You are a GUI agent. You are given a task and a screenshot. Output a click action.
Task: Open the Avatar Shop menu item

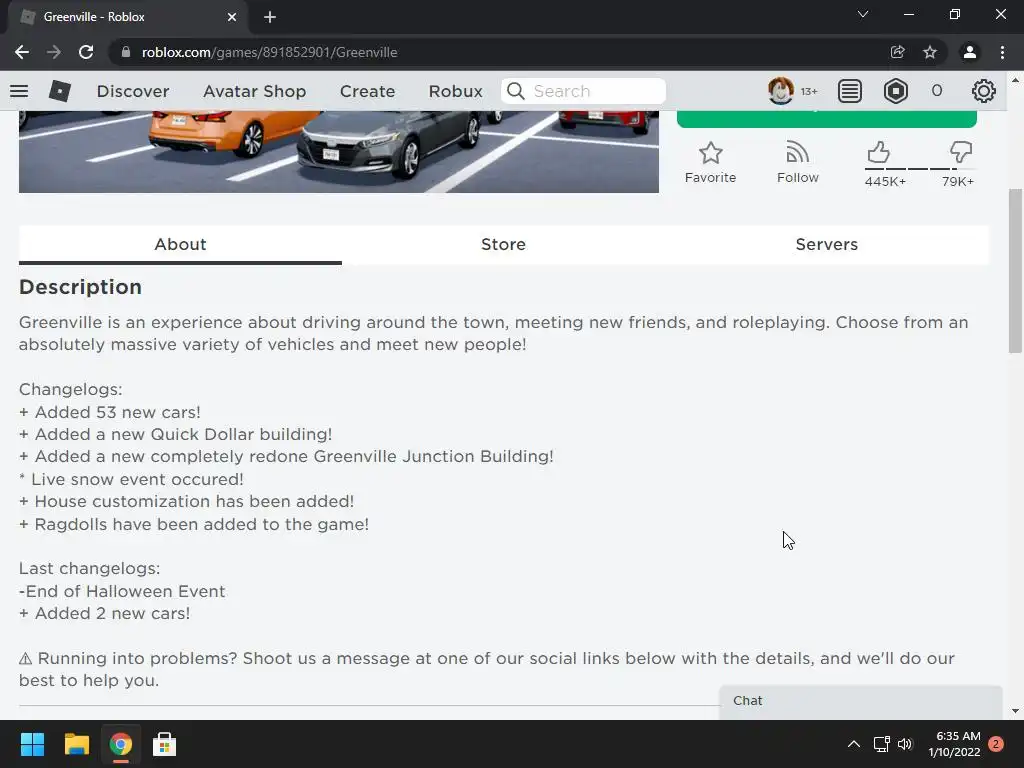point(255,91)
